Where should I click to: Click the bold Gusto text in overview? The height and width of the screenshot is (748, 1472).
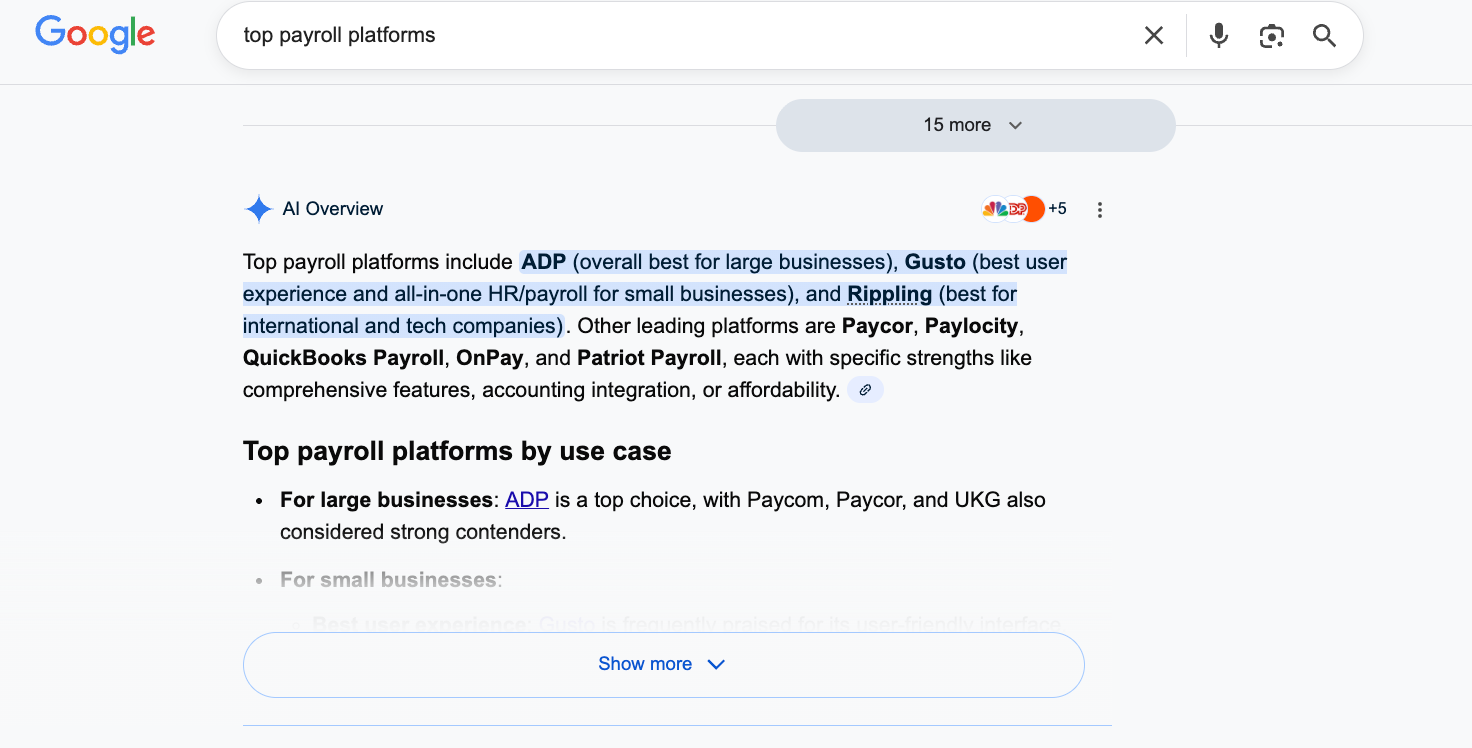[x=935, y=262]
